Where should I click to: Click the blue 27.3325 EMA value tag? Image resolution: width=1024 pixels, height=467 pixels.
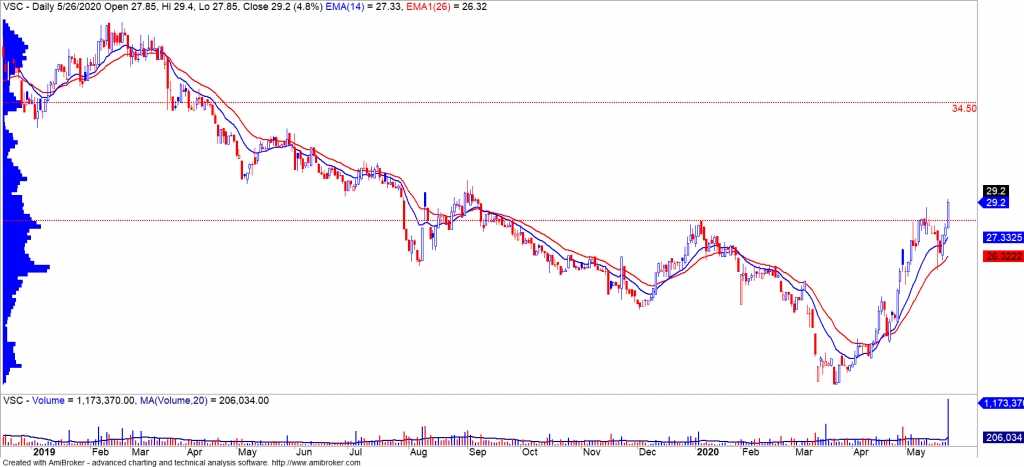click(1001, 238)
